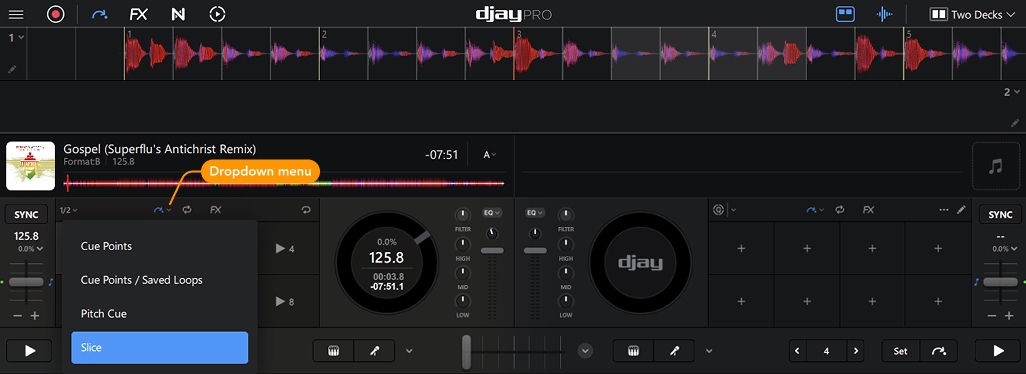This screenshot has height=374, width=1026.
Task: Seek in deck 1 overview waveform strip
Action: tap(284, 184)
